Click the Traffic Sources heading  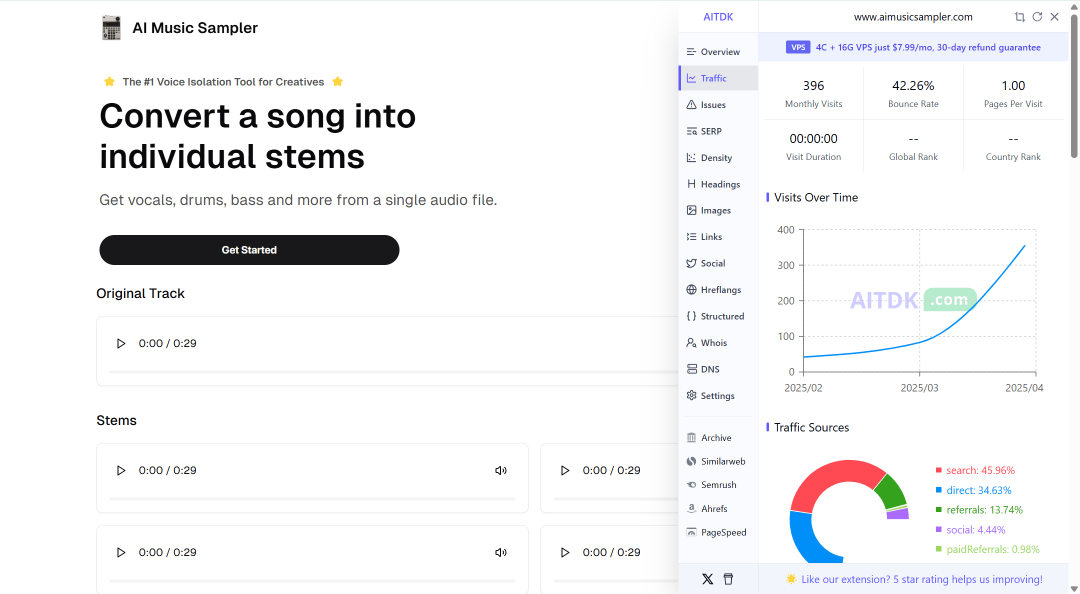811,427
